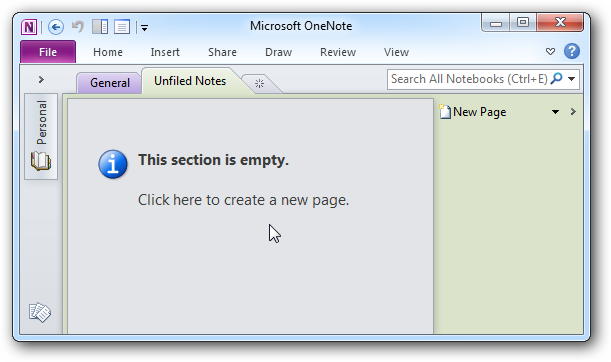Click "This section is empty." message text
This screenshot has height=362, width=611.
pyautogui.click(x=214, y=160)
